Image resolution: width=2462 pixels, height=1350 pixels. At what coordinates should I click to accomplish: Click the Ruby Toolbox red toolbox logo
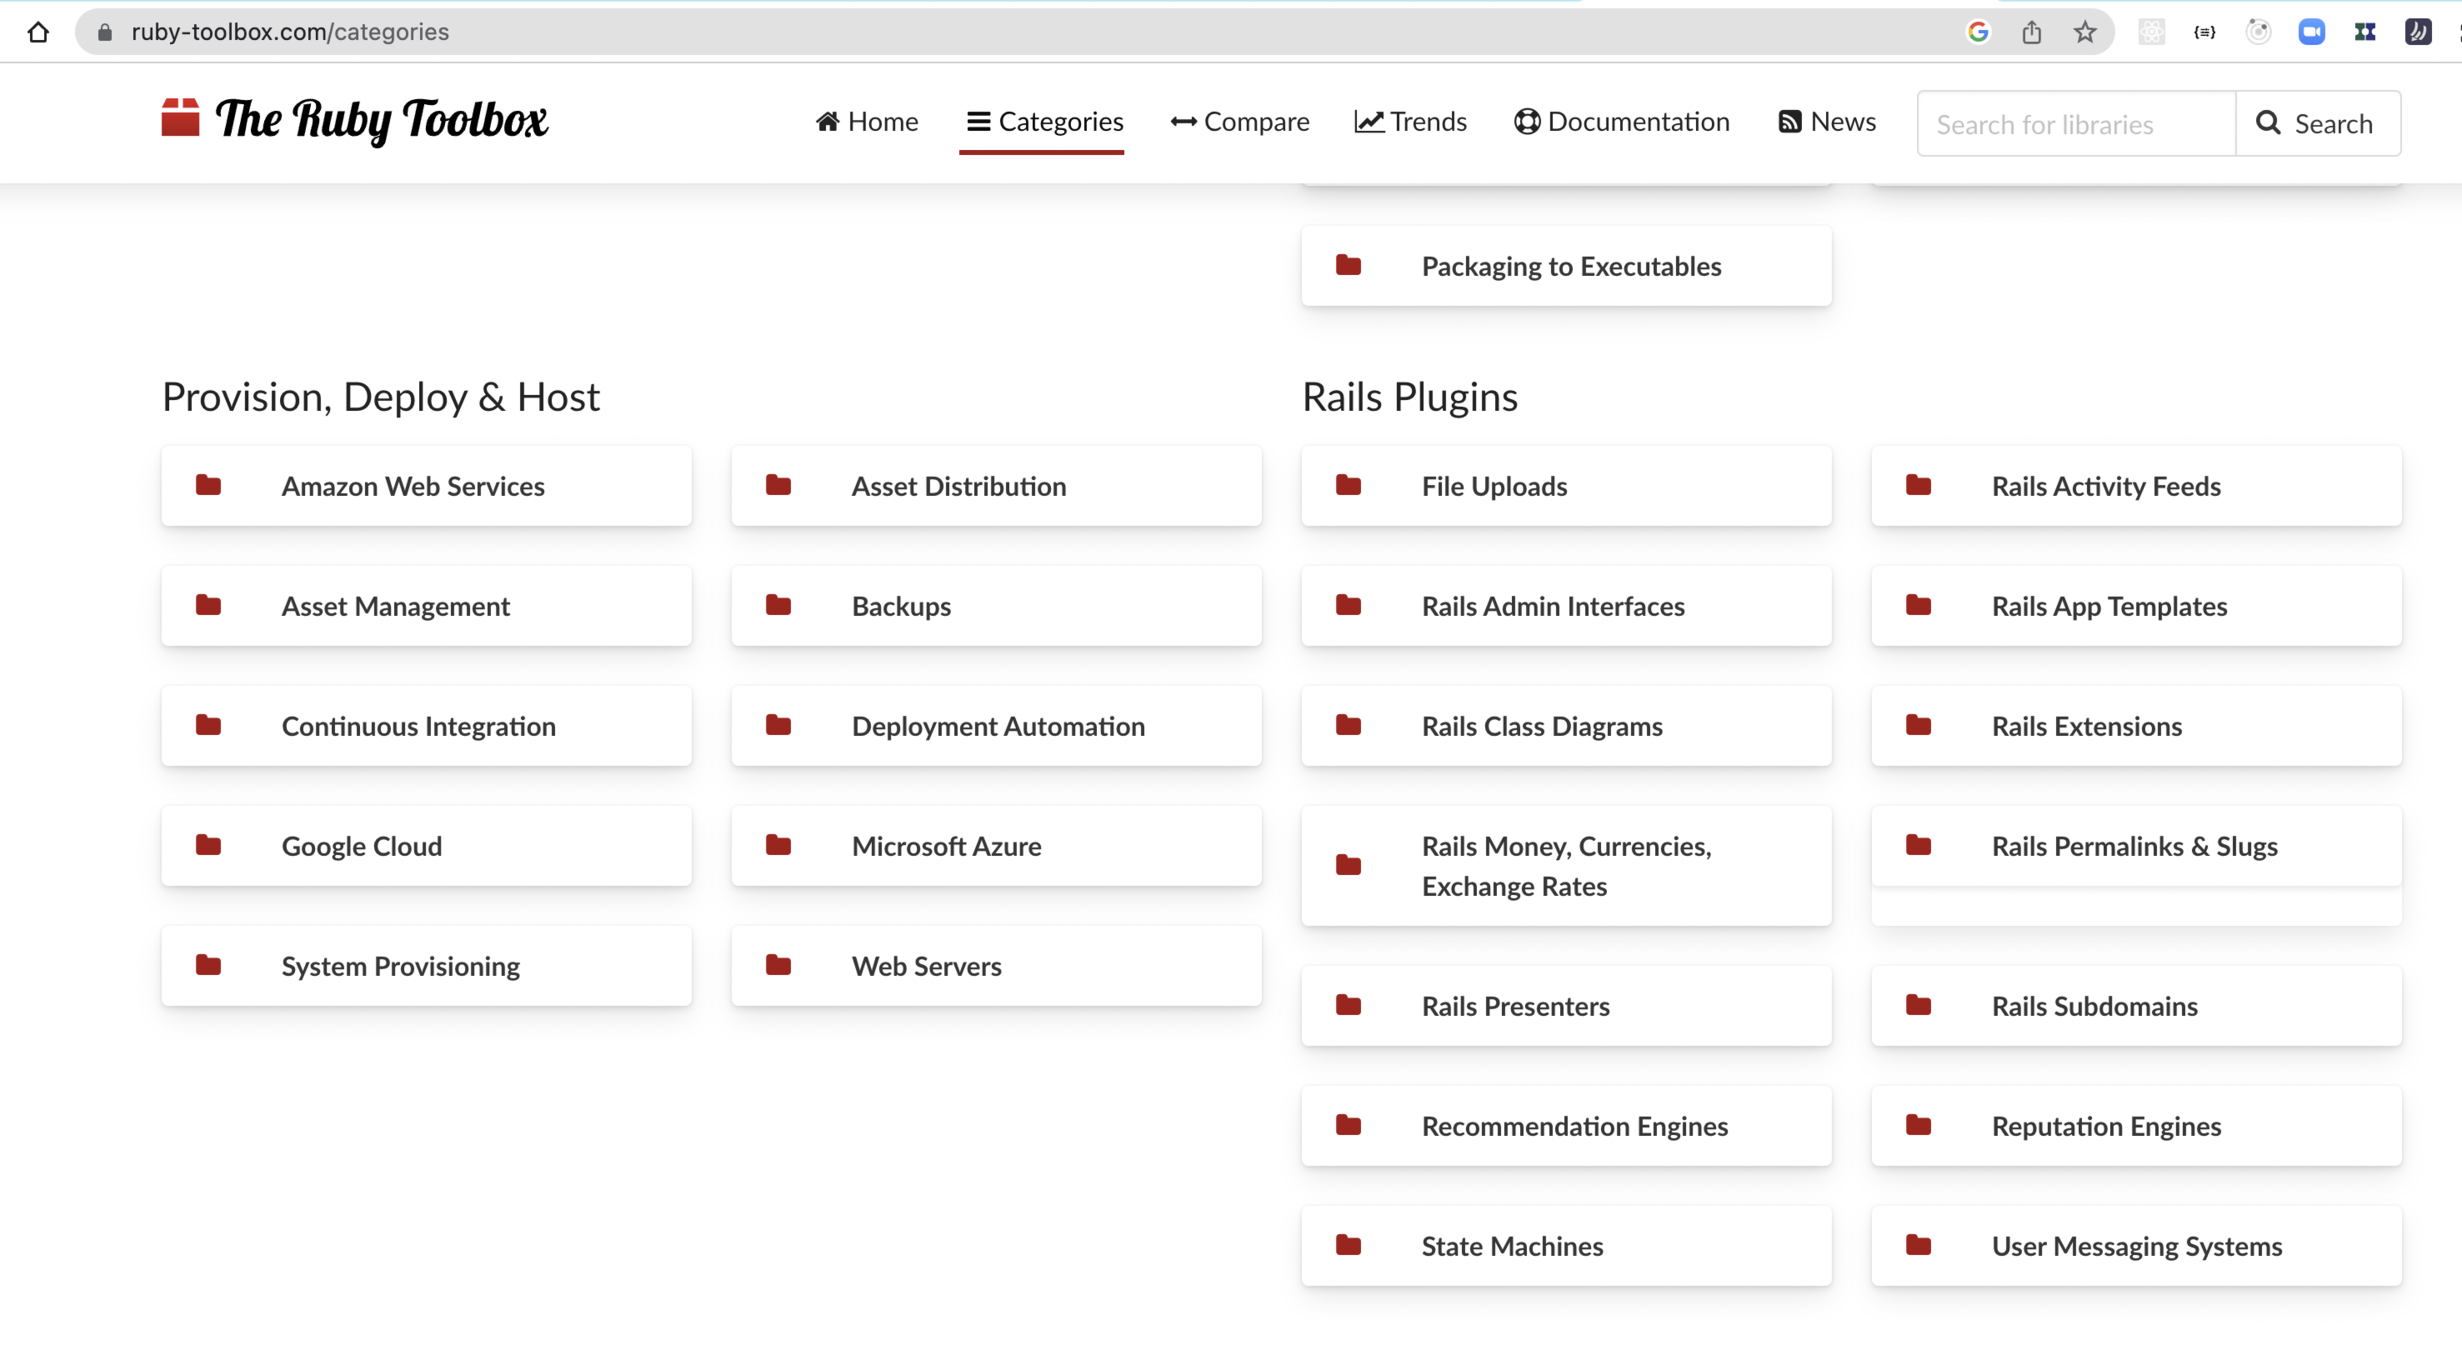tap(180, 118)
